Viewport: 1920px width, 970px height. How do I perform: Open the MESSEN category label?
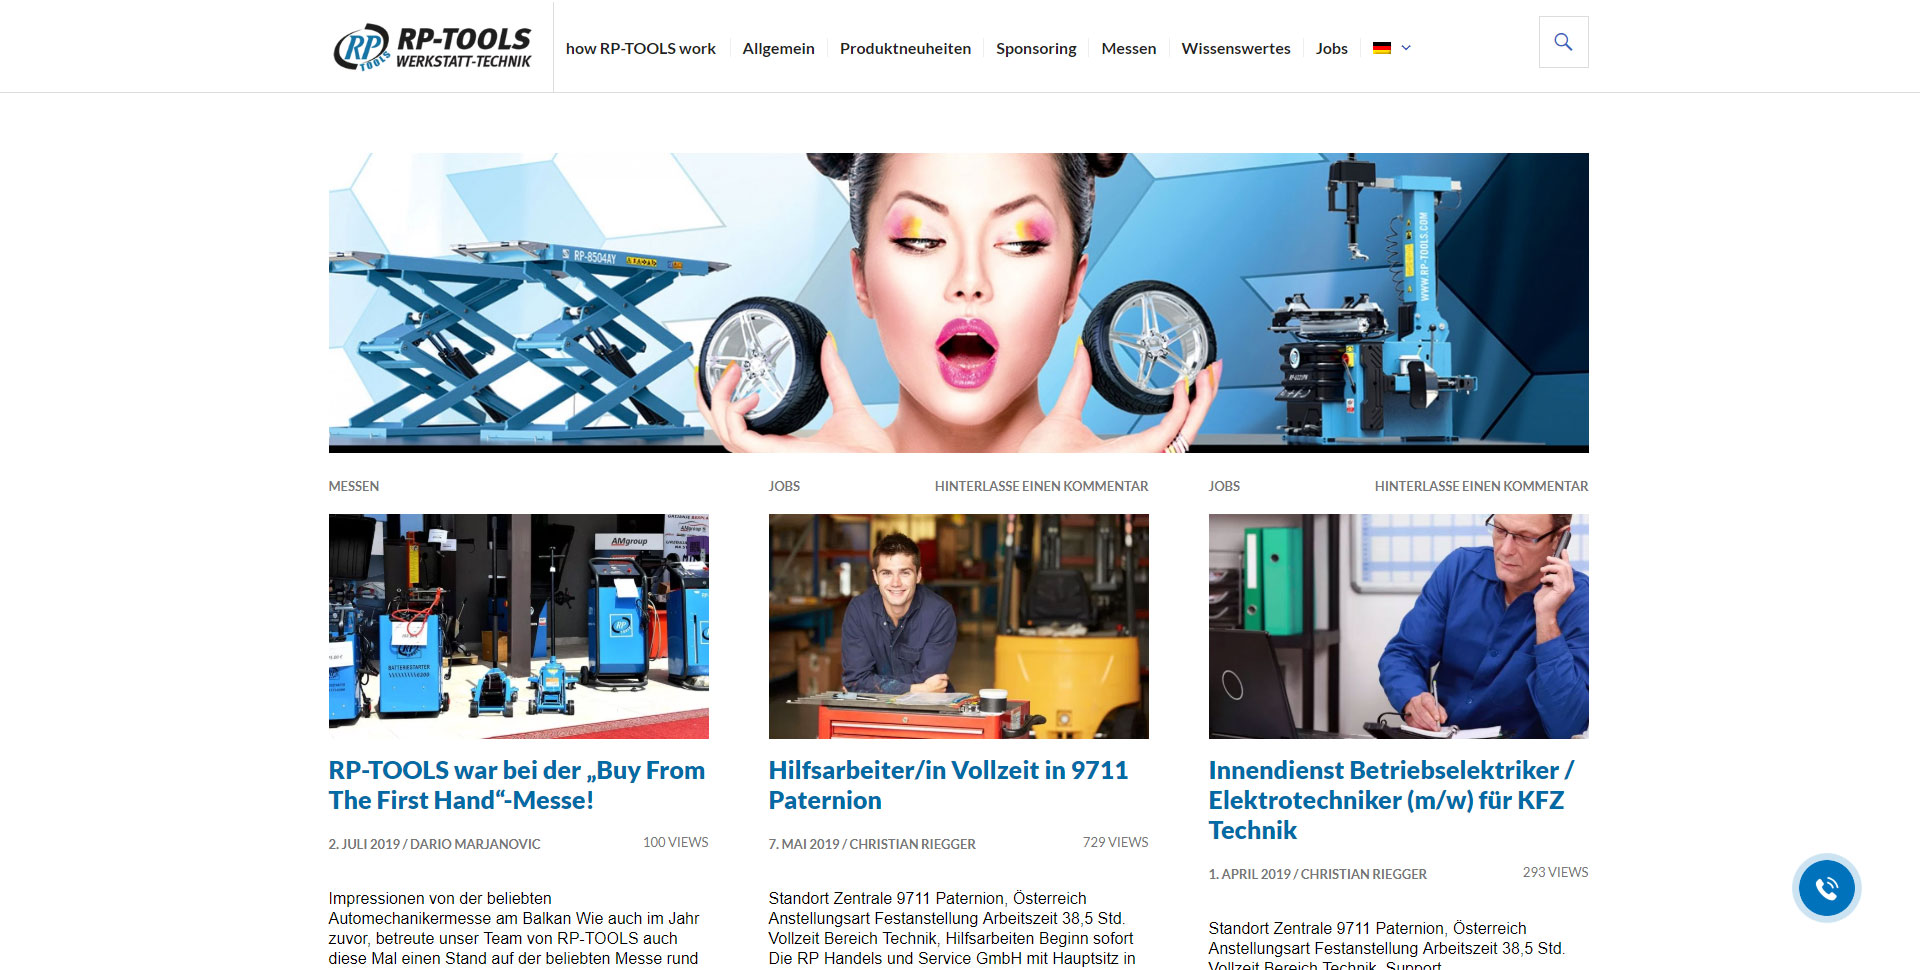click(x=354, y=486)
